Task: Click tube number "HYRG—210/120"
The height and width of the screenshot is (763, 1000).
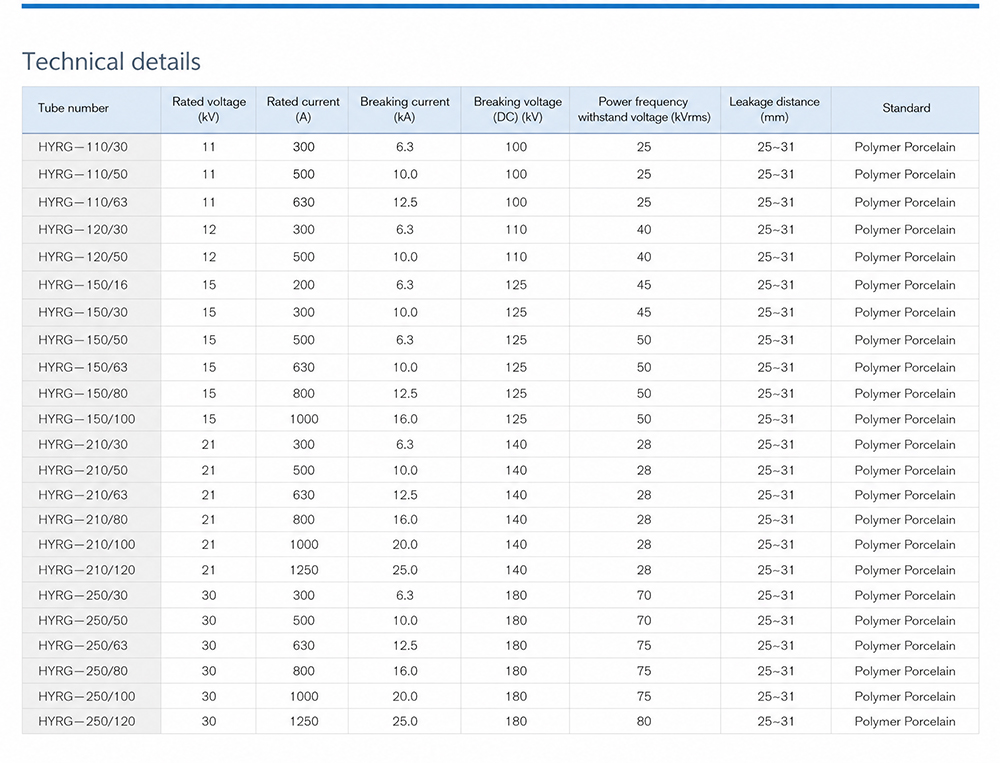Action: click(x=87, y=570)
